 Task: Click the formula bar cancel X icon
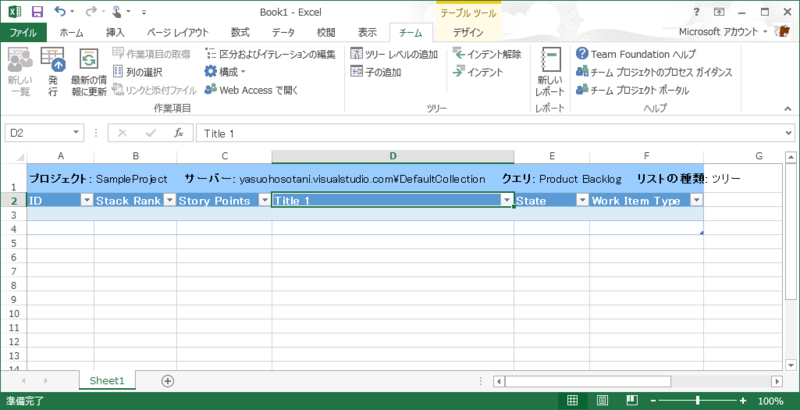122,133
